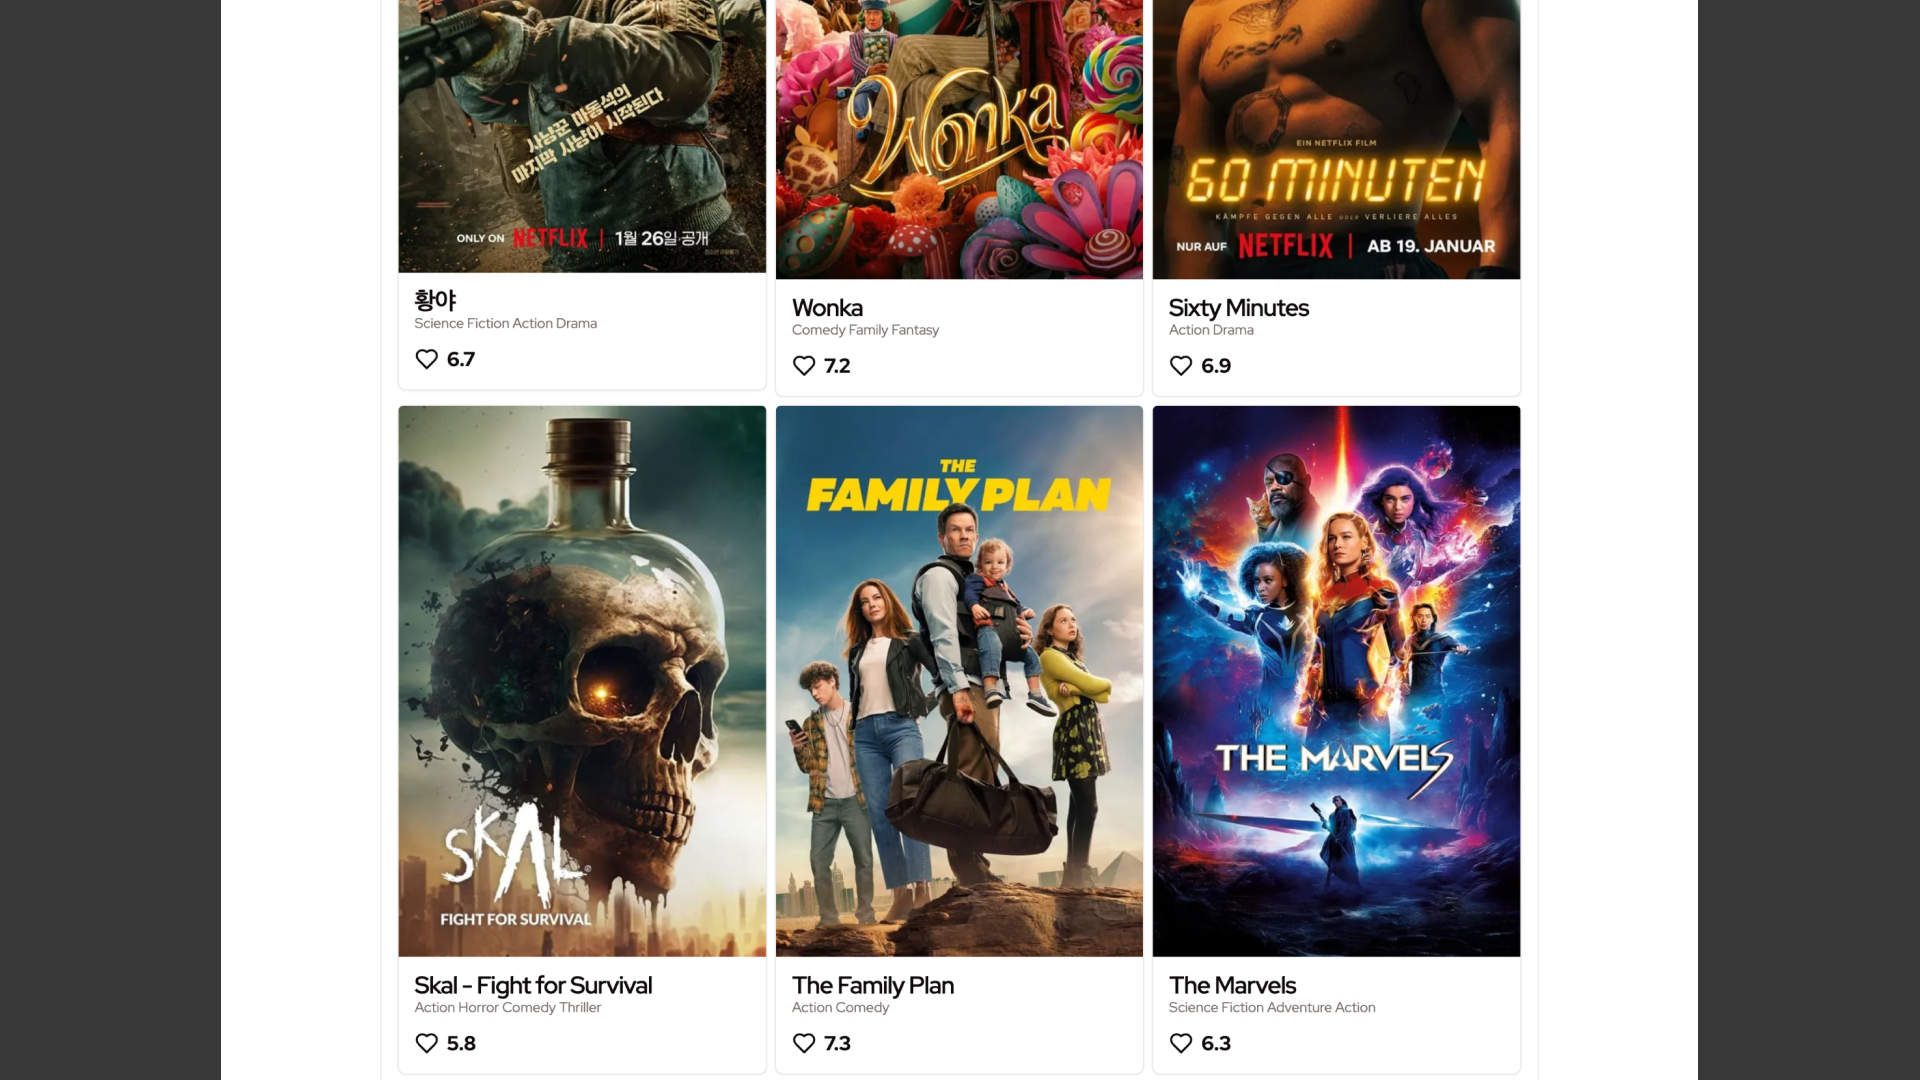
Task: Open the 60 Minuten poster image
Action: tap(1336, 139)
